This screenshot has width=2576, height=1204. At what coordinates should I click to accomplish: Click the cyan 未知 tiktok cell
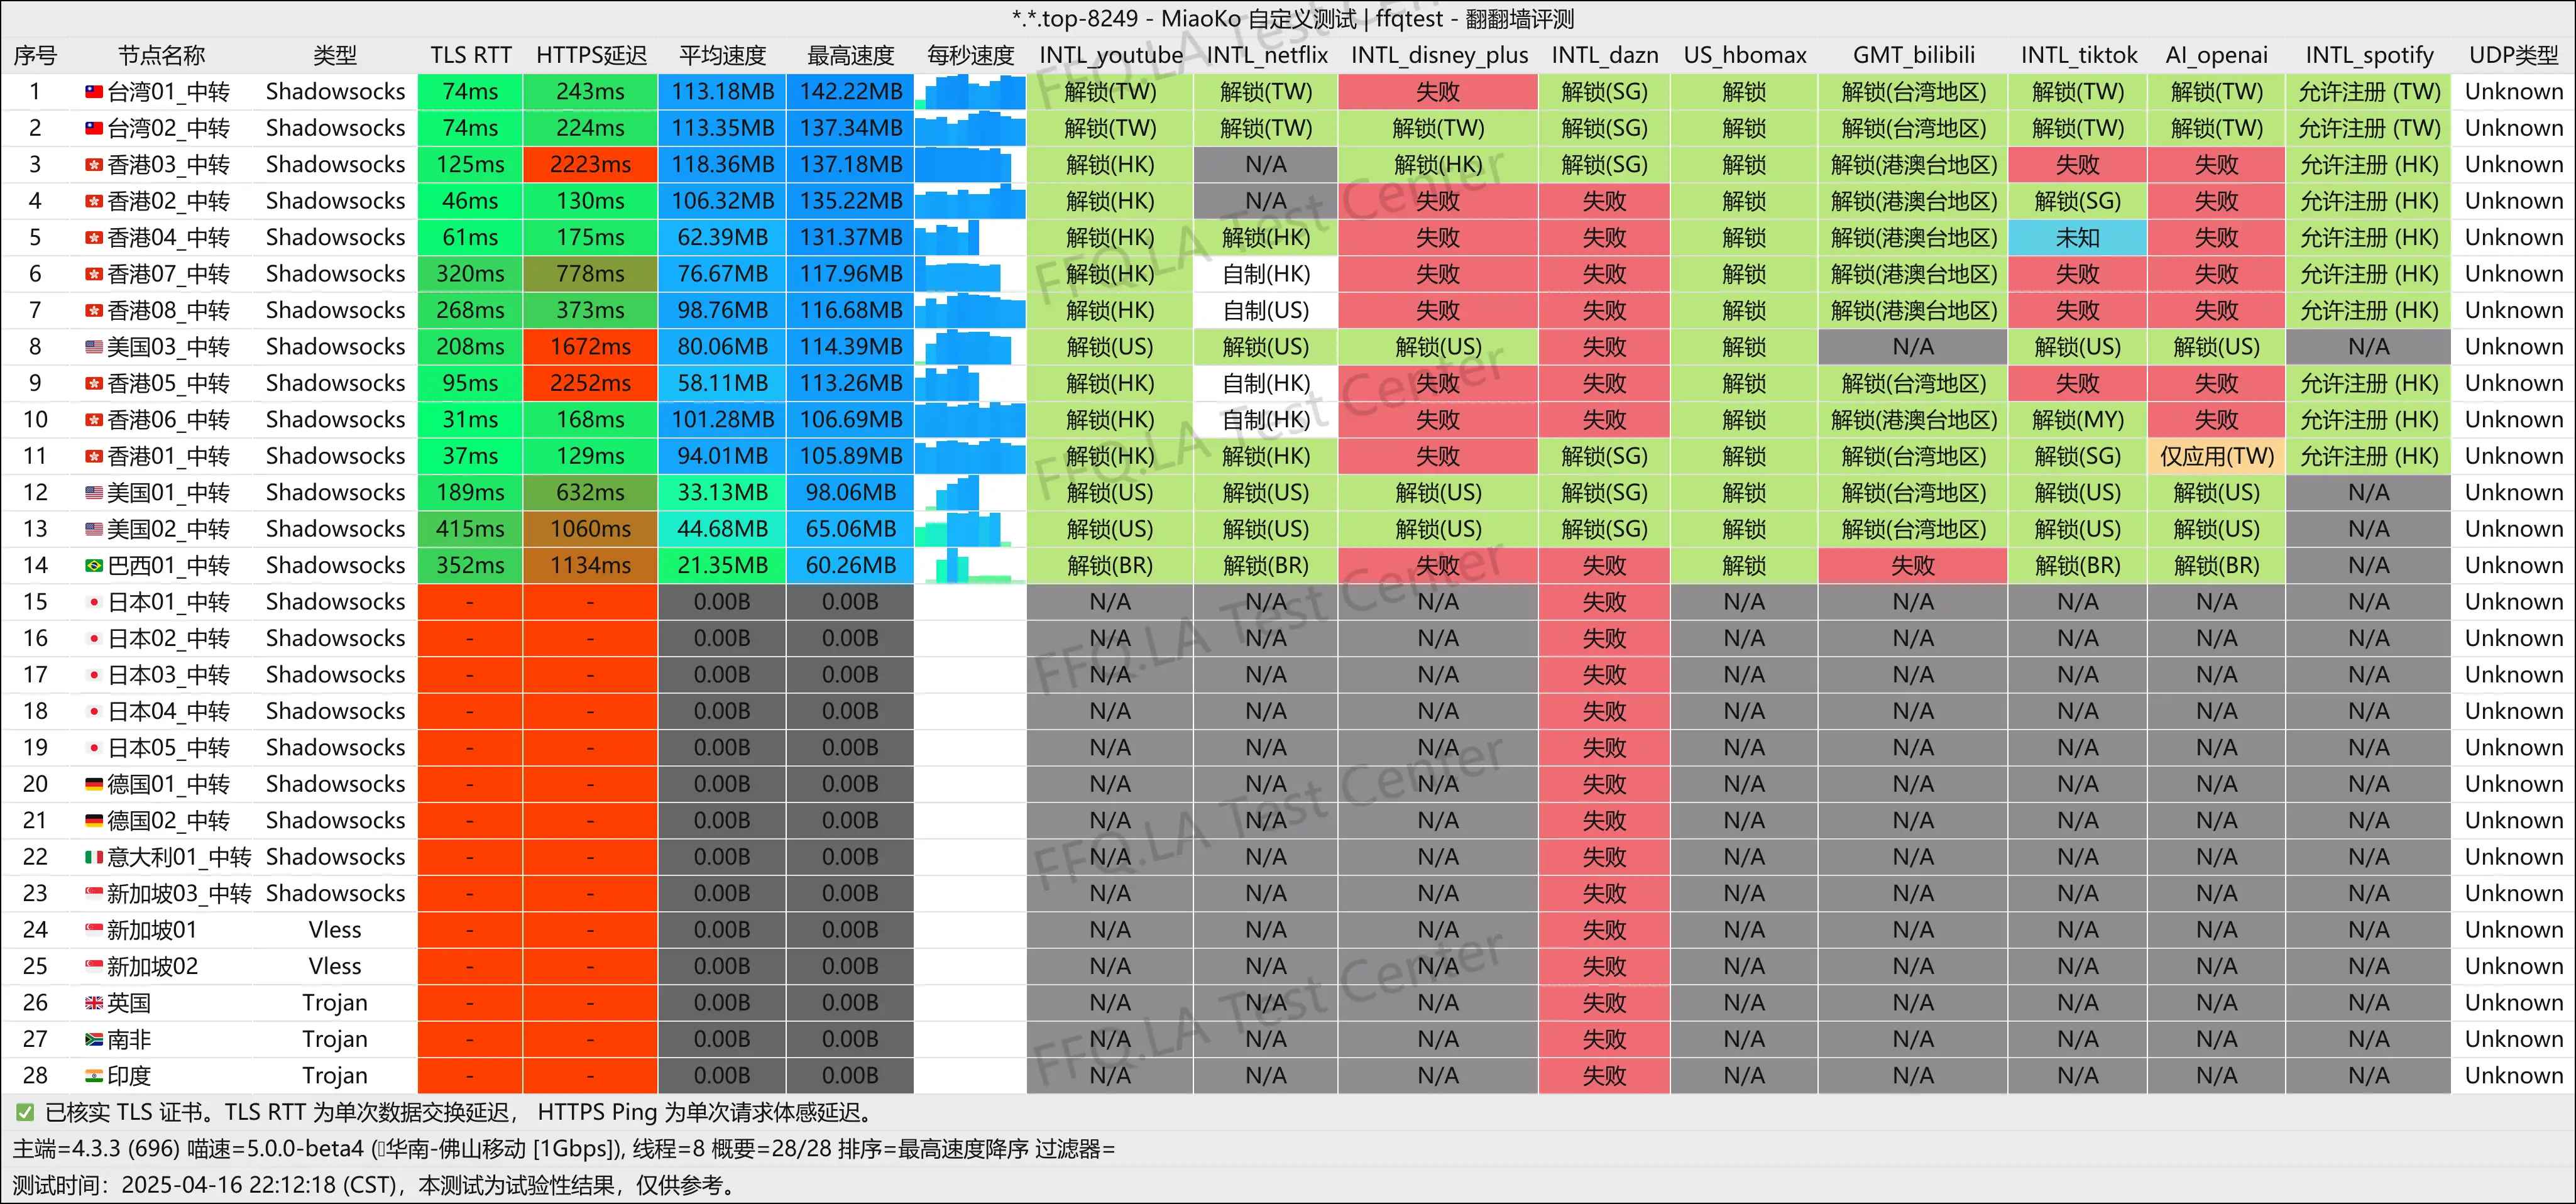tap(2077, 238)
